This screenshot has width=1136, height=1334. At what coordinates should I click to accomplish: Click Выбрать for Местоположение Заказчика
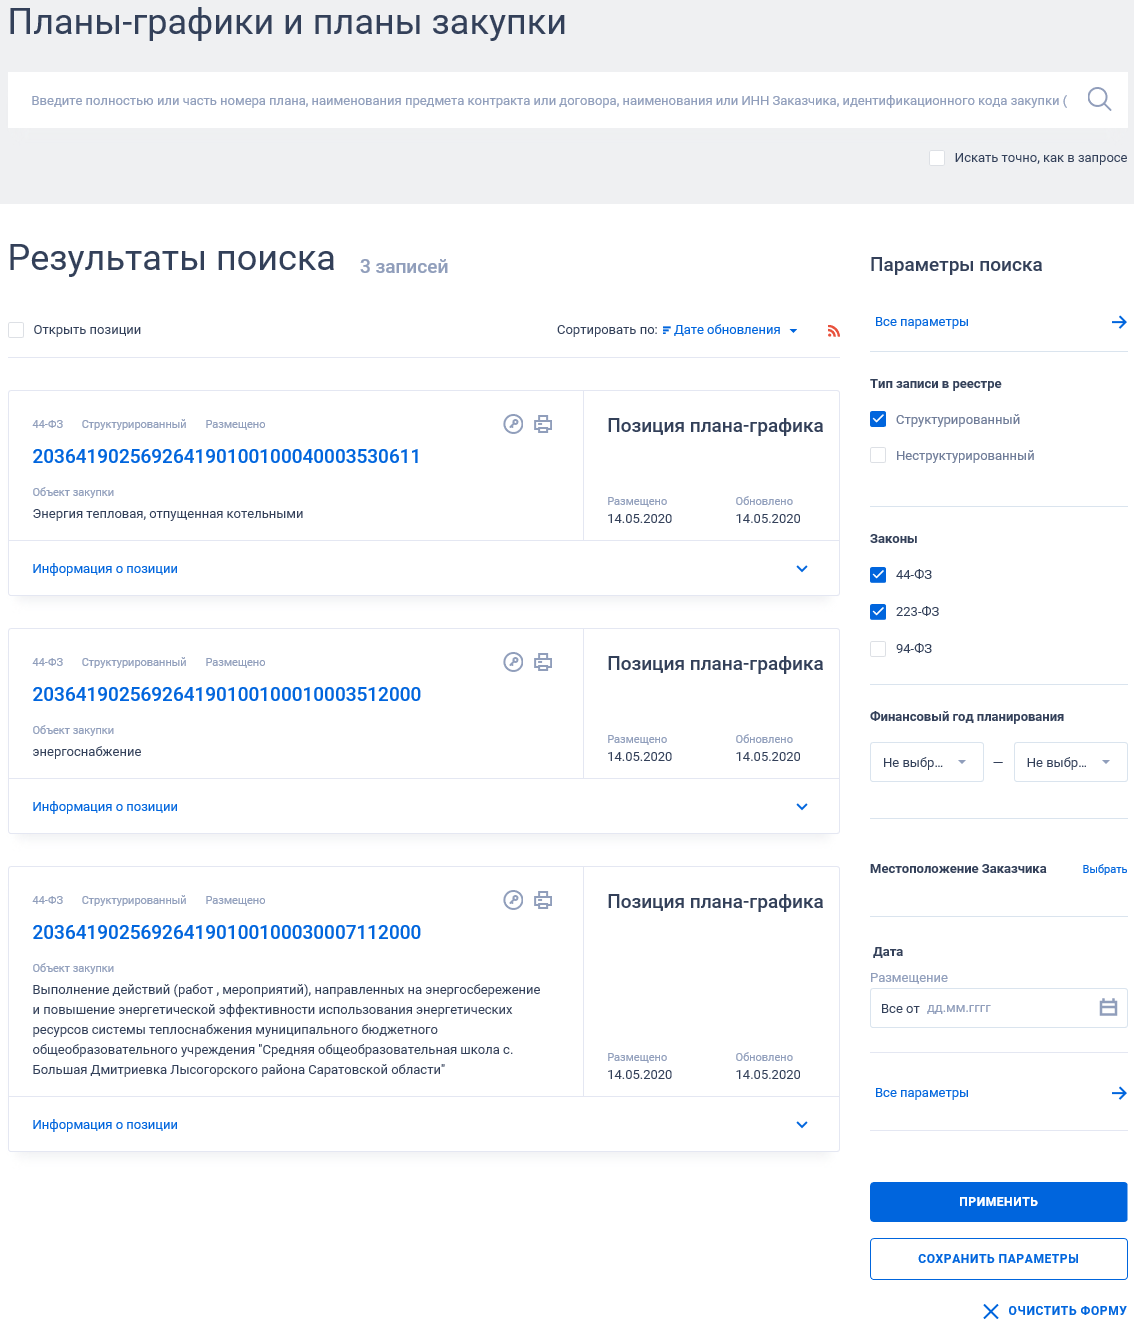[x=1104, y=870]
